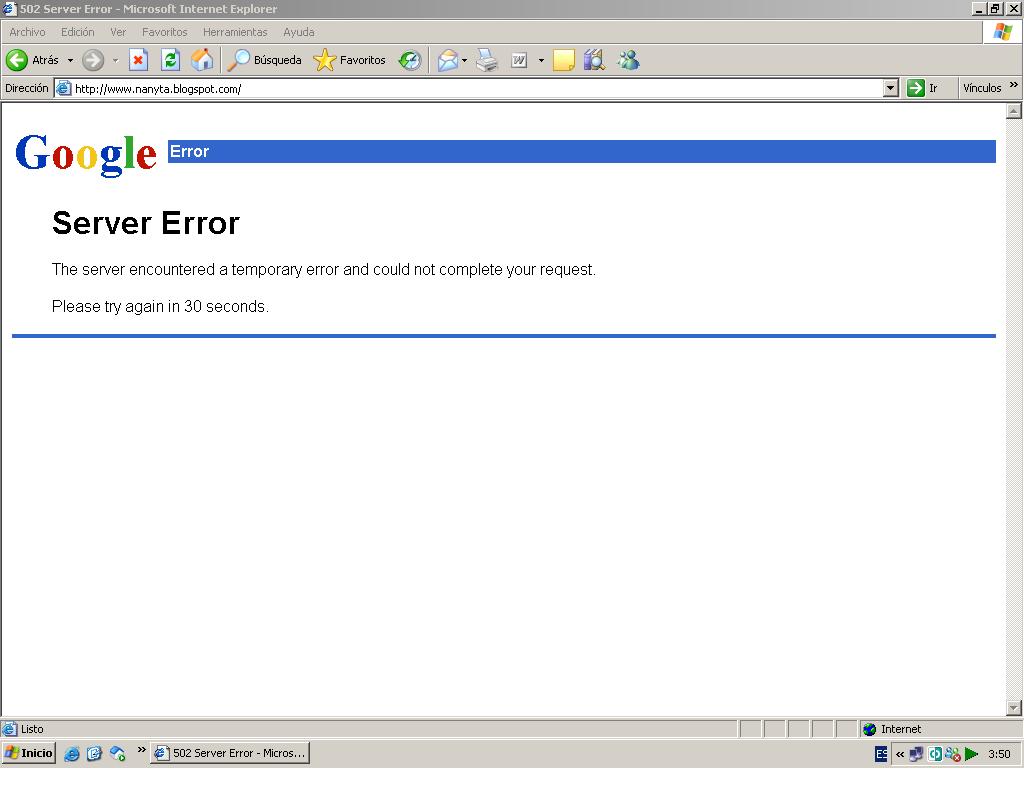This screenshot has width=1024, height=800.
Task: Open the Inicio start menu
Action: point(29,753)
